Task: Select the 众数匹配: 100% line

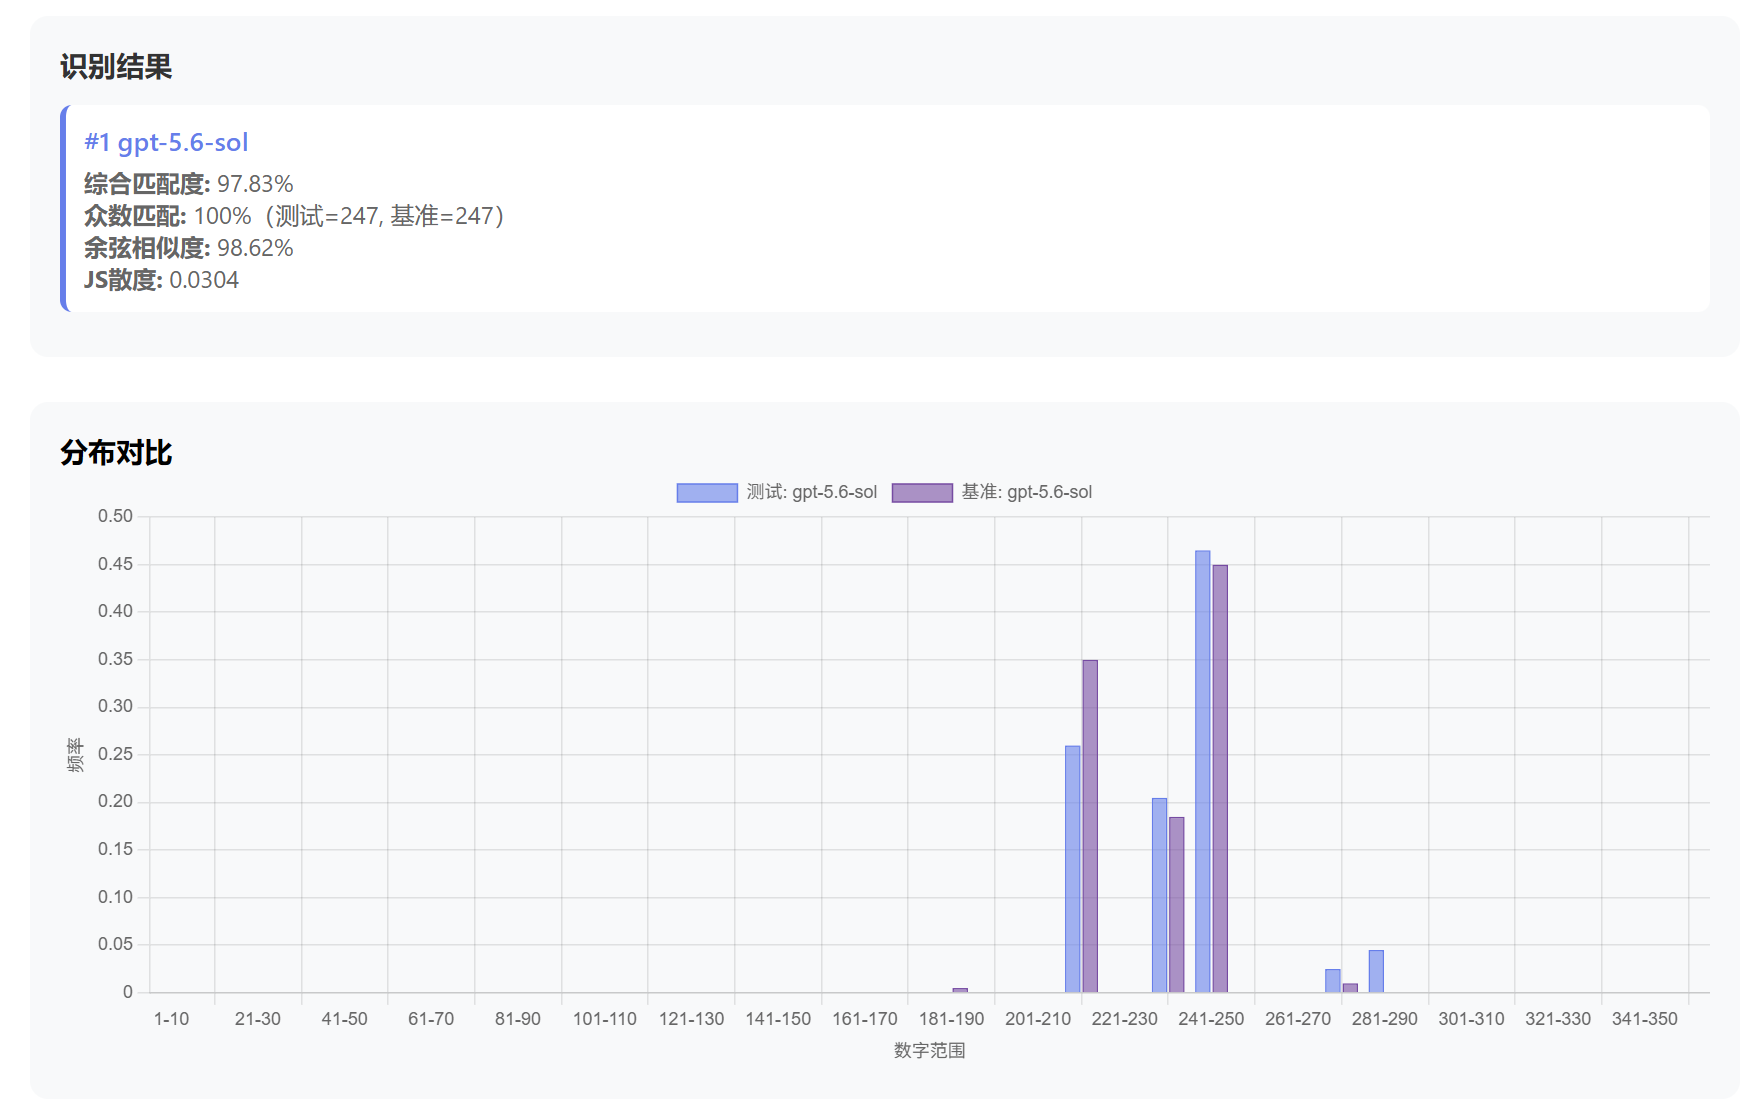Action: click(294, 216)
